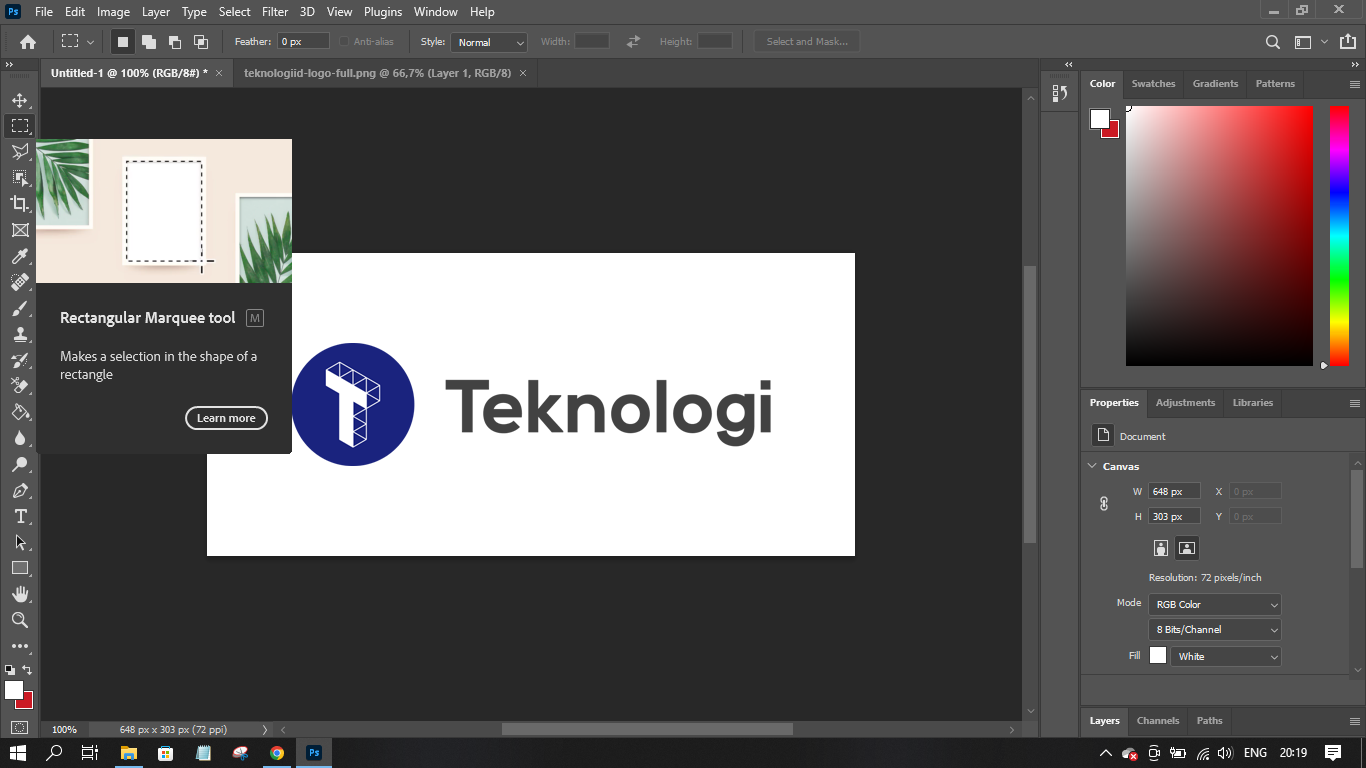This screenshot has height=768, width=1366.
Task: Select the Crop tool
Action: click(19, 204)
